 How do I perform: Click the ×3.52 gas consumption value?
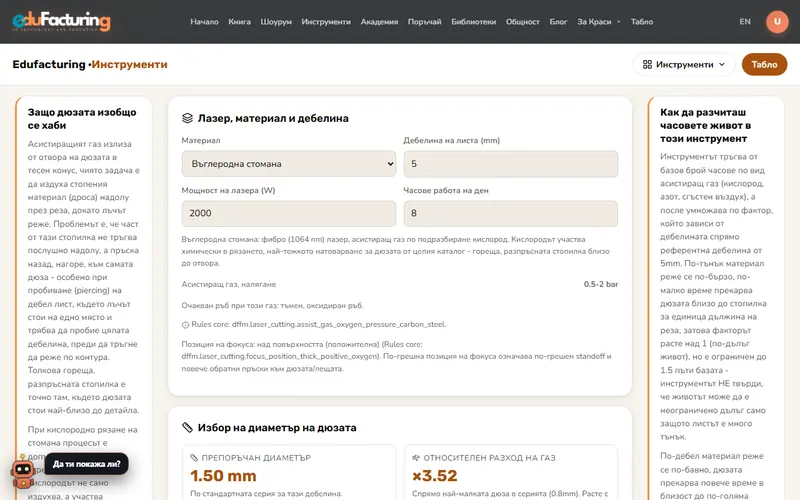[435, 476]
